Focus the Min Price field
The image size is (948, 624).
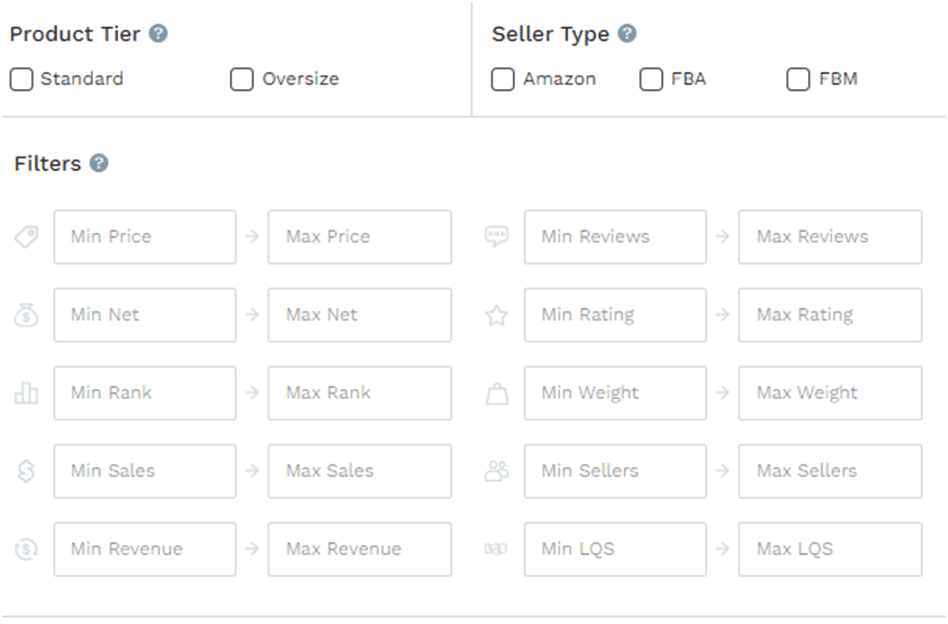pos(145,237)
